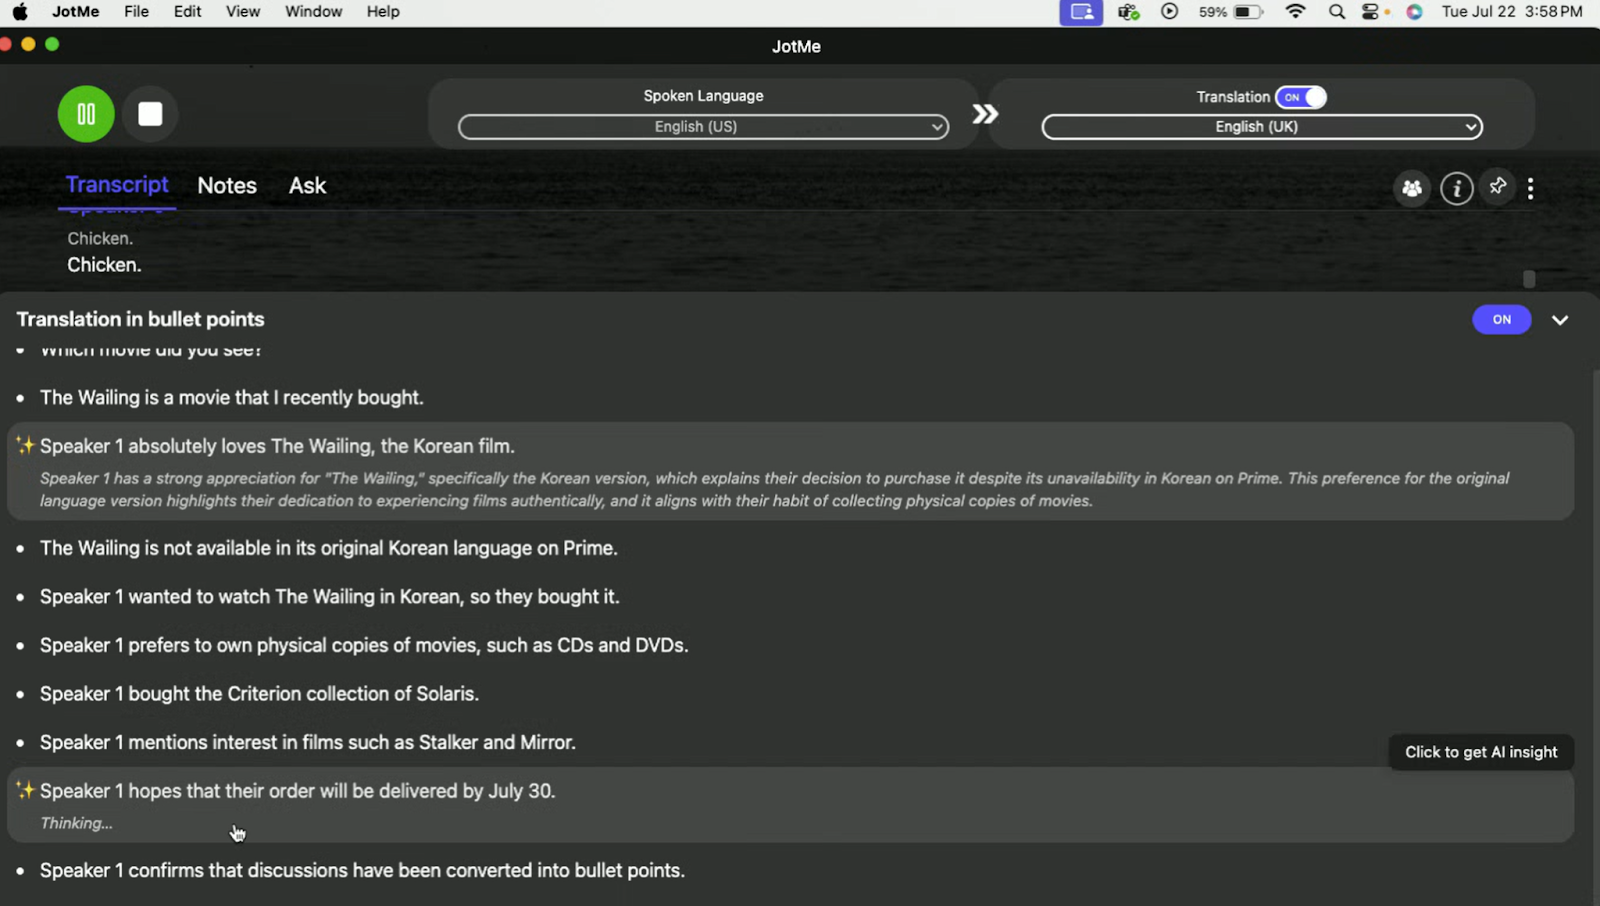Pin the window with the pin icon
Viewport: 1600px width, 906px height.
point(1497,187)
